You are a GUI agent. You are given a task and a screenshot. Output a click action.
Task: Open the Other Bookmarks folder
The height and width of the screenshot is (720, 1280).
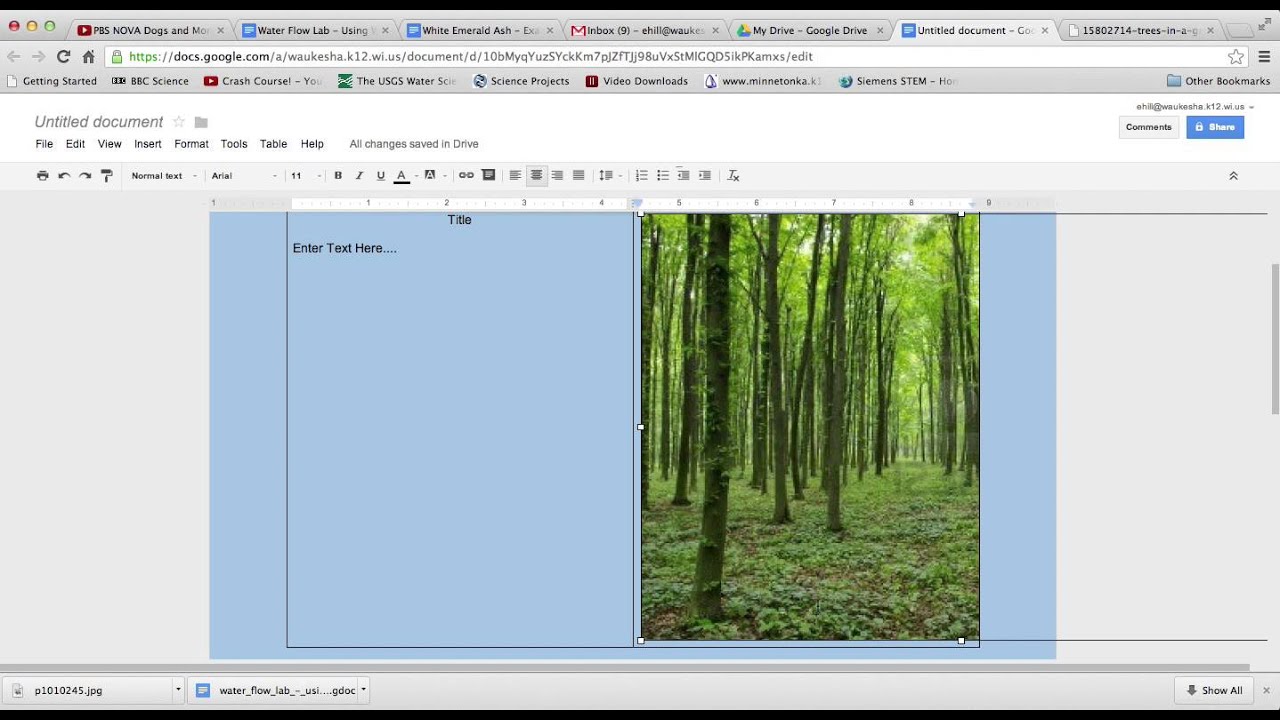pos(1218,81)
